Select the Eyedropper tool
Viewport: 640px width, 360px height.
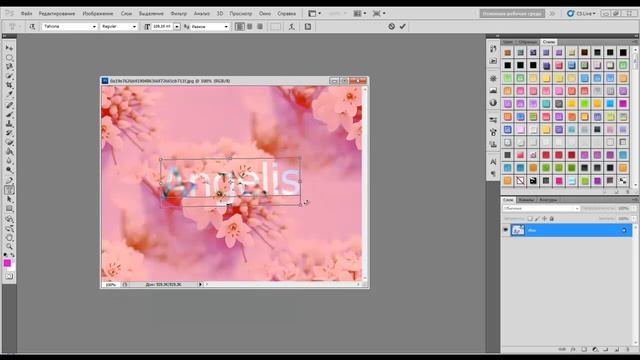click(x=9, y=95)
